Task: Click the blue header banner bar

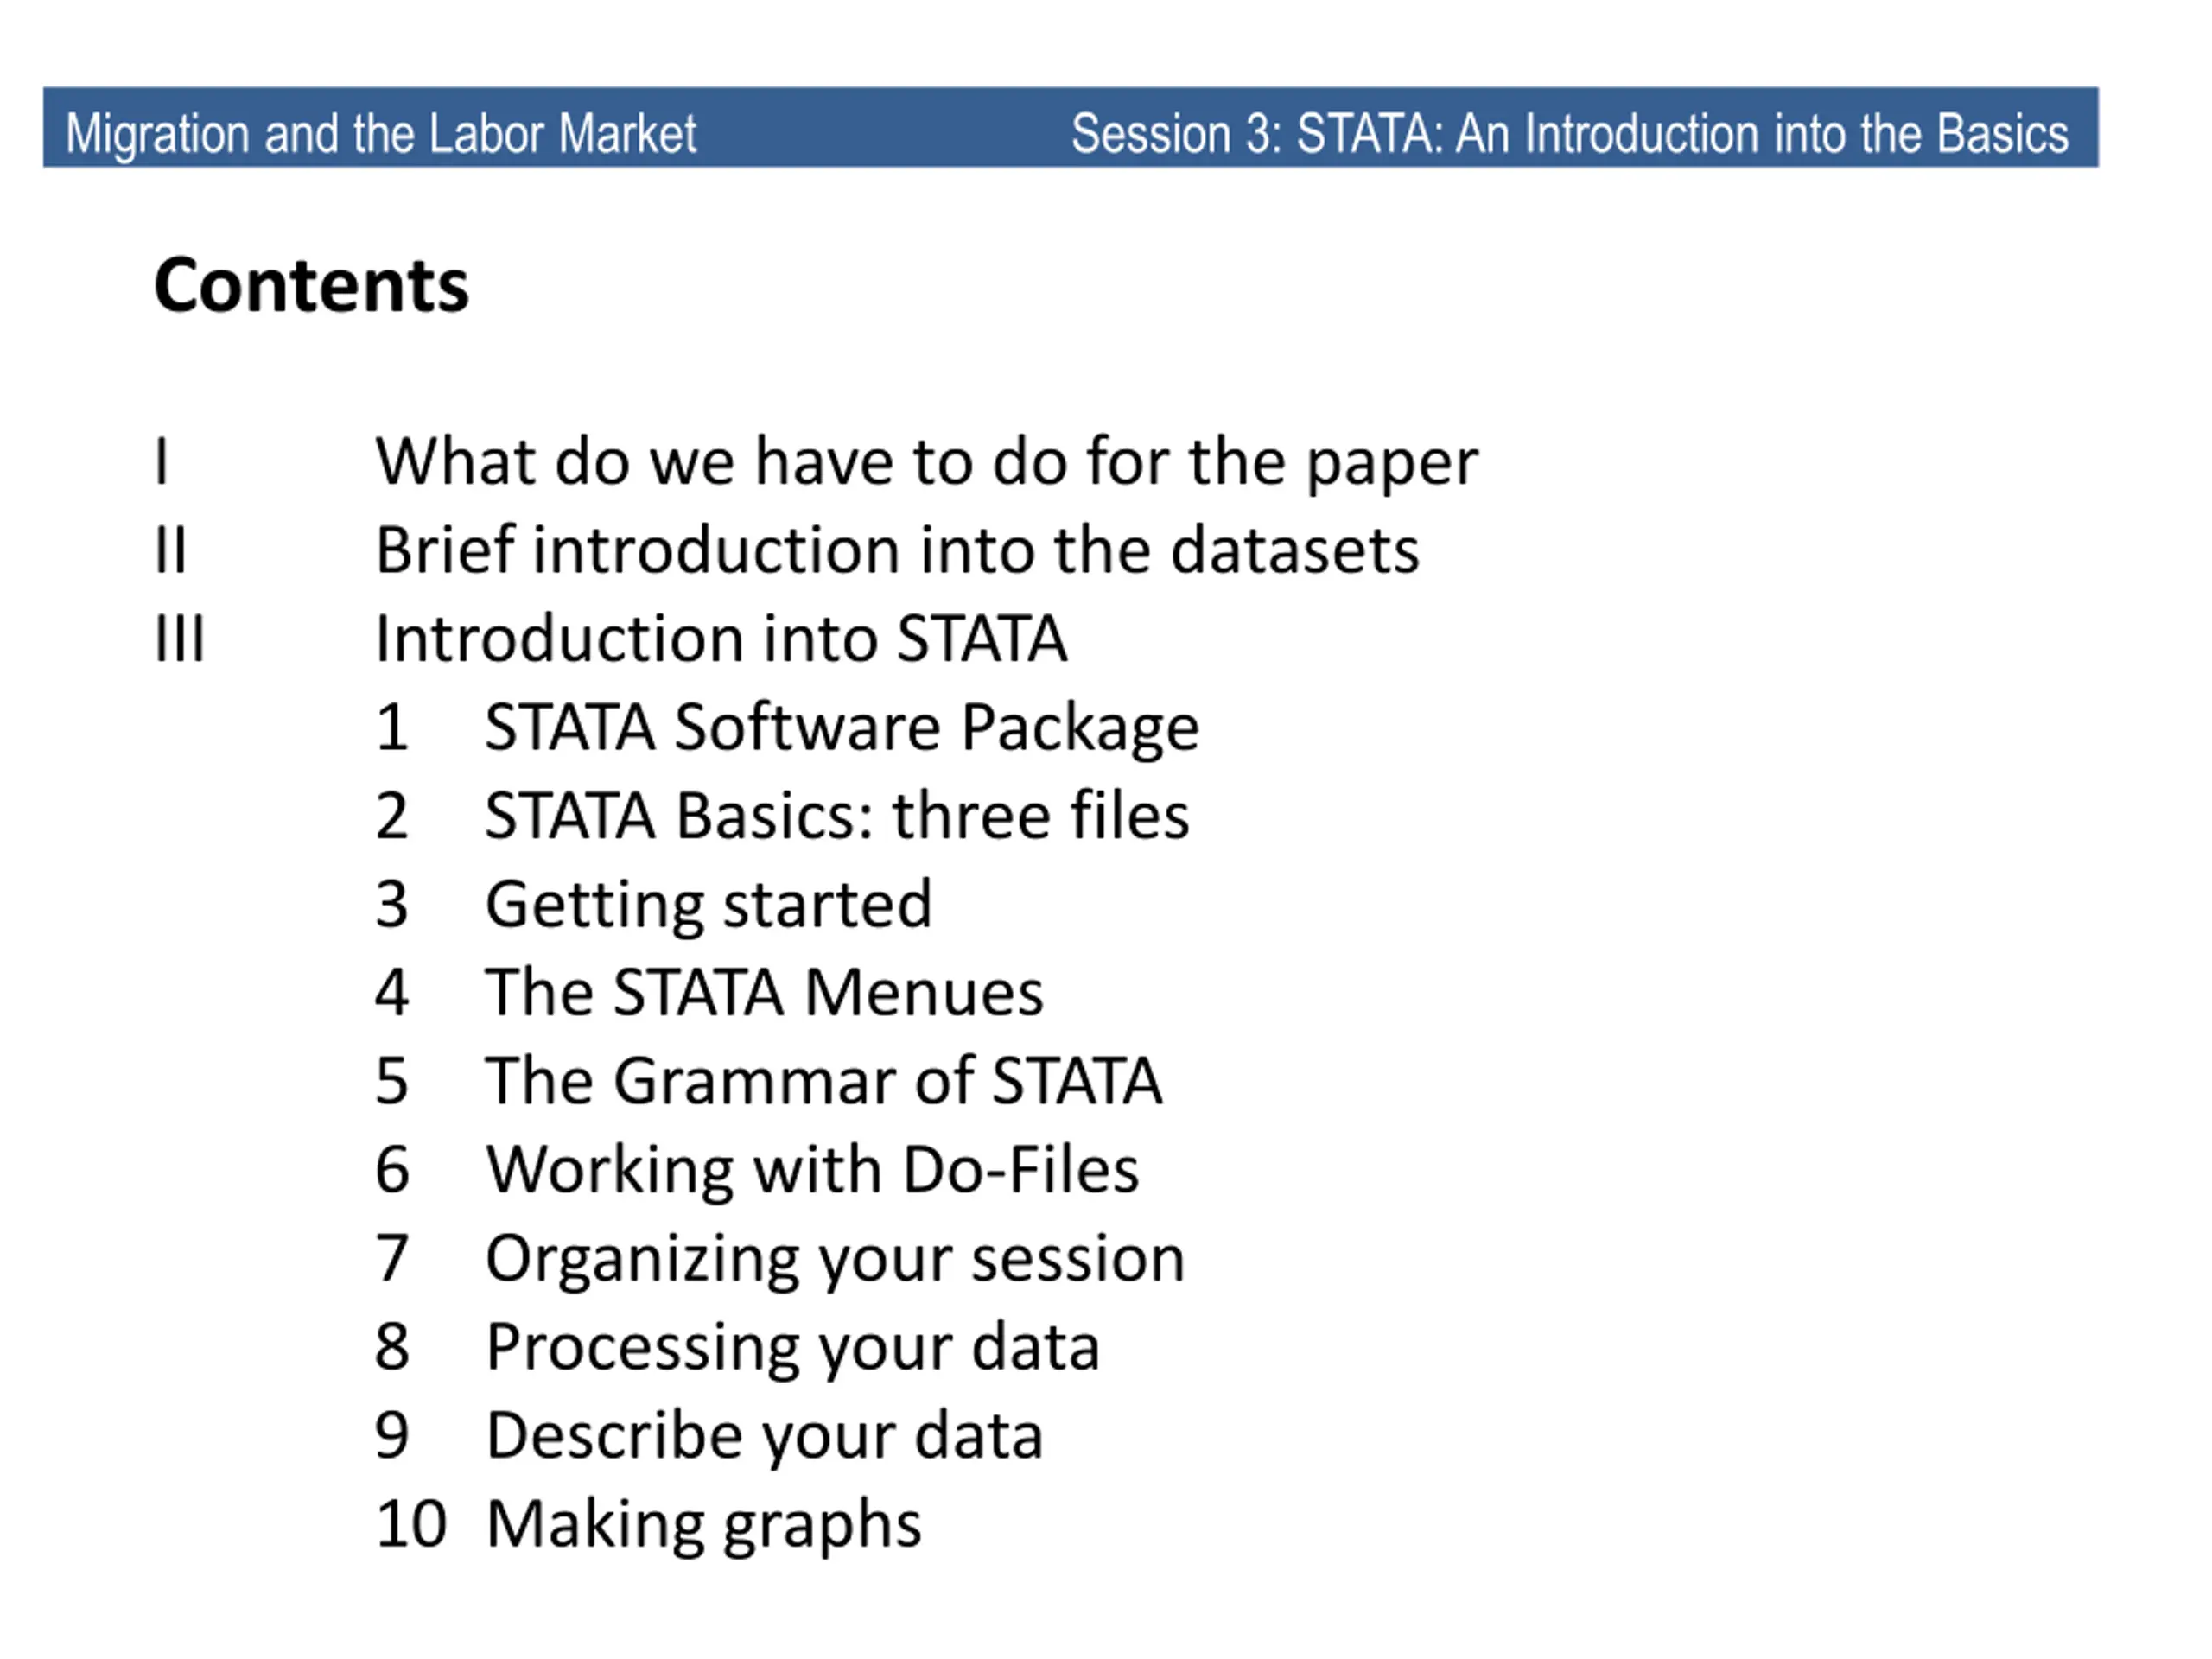Action: [x=1071, y=127]
